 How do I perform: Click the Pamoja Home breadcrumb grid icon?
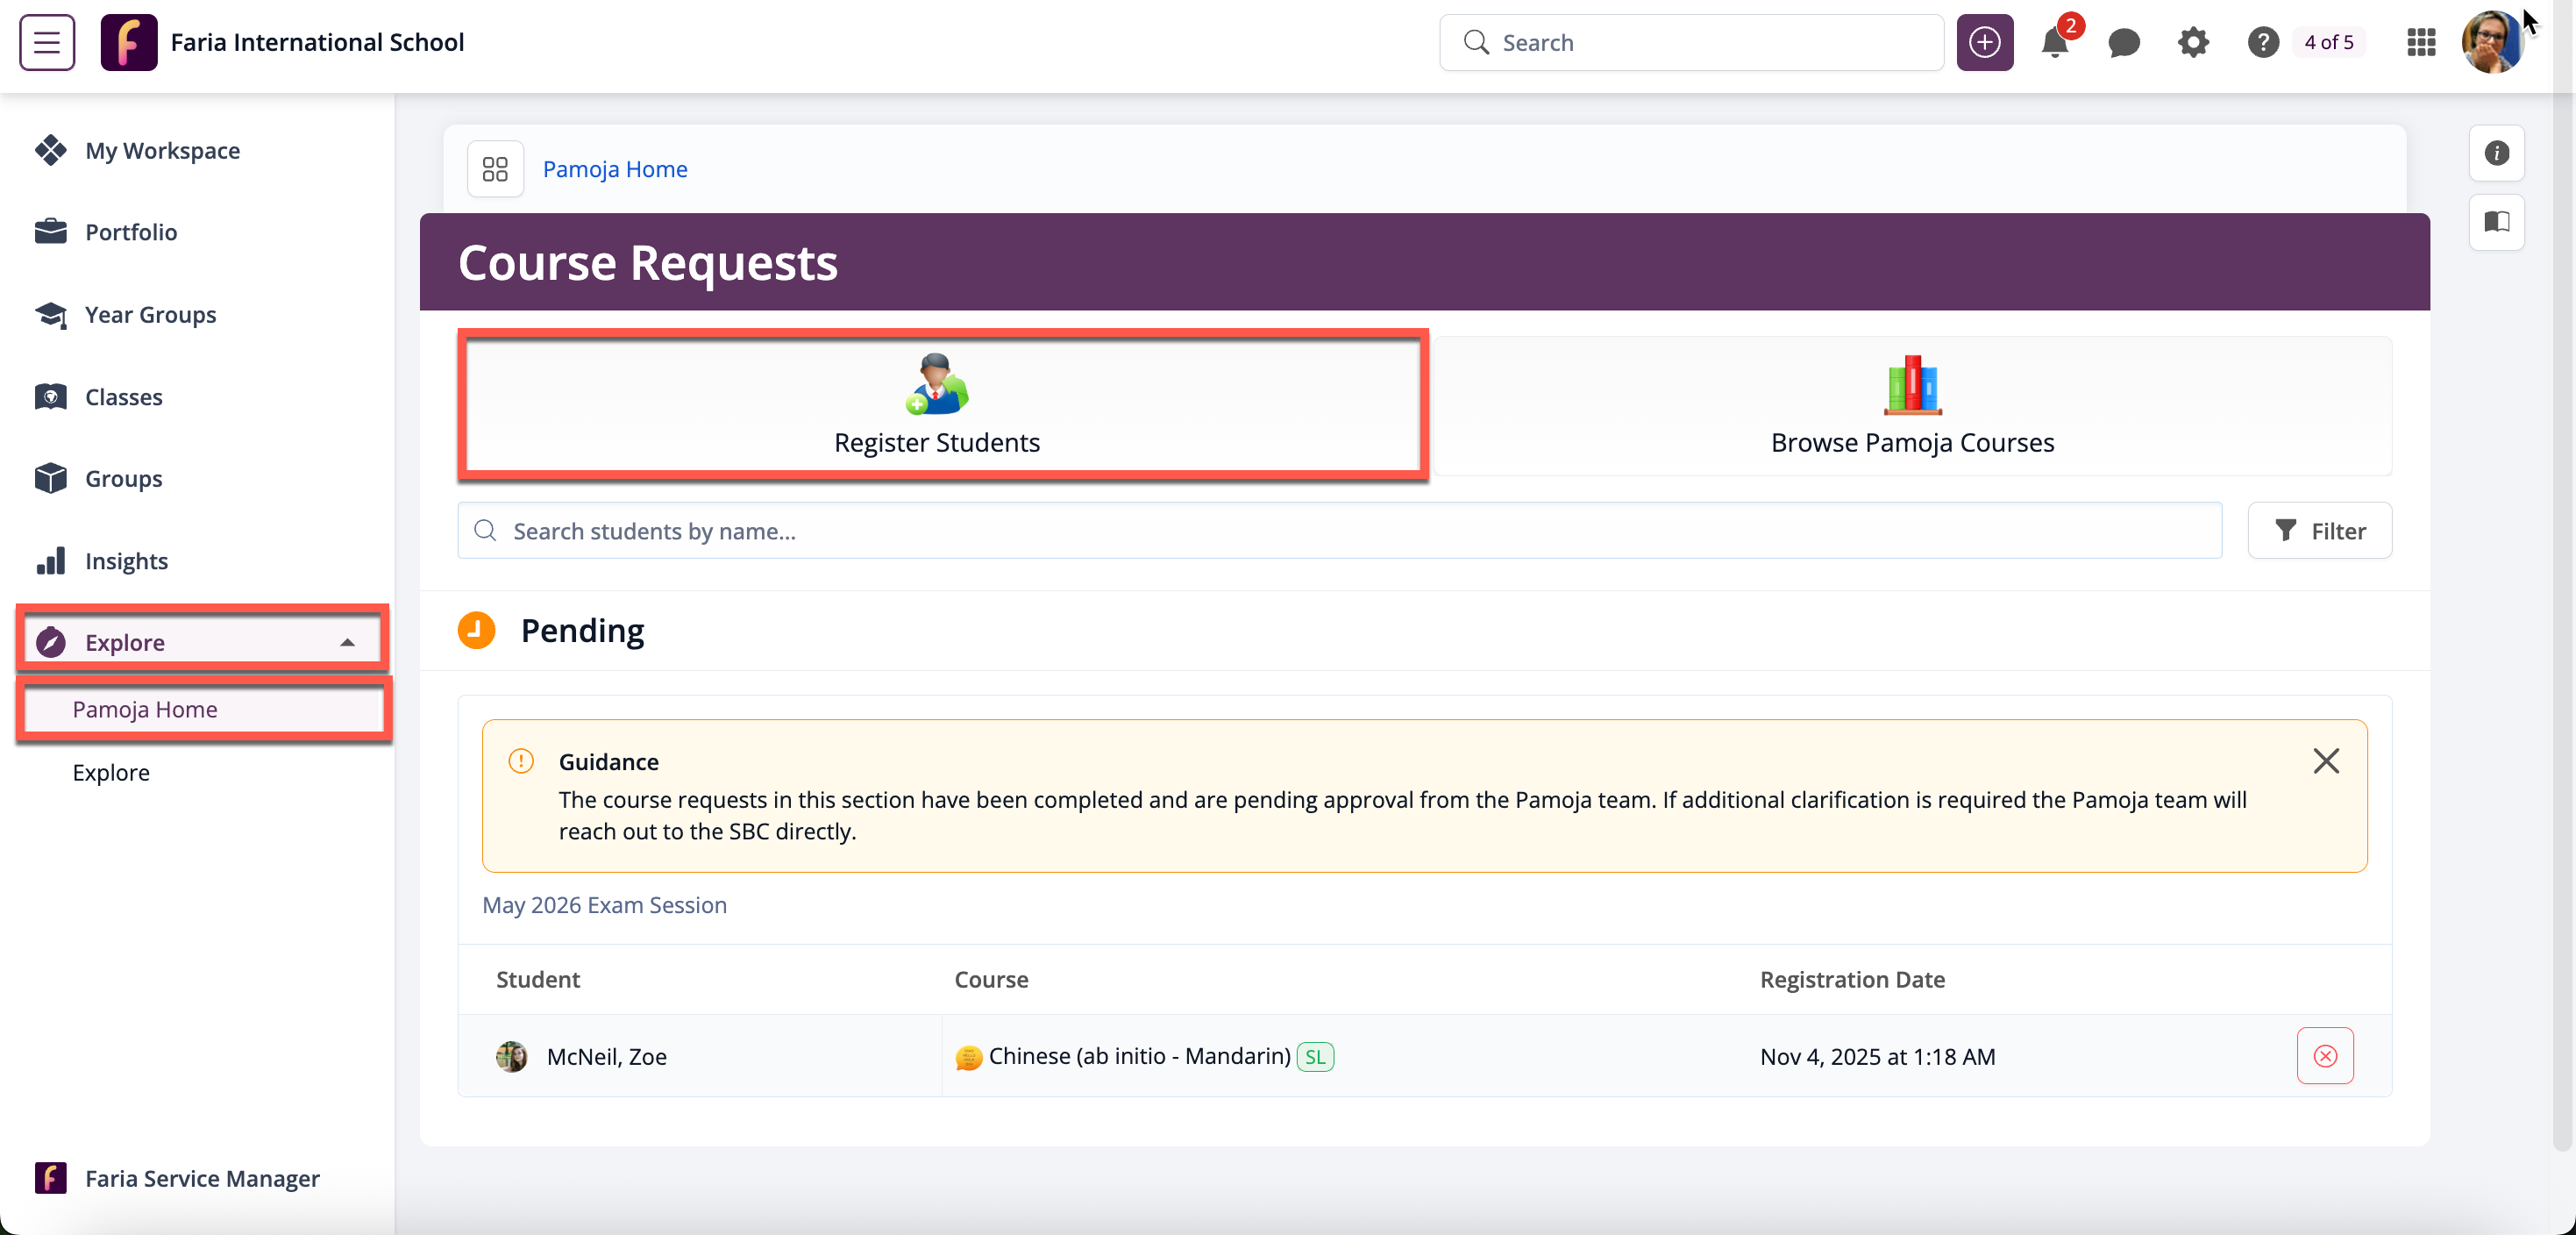pos(495,169)
